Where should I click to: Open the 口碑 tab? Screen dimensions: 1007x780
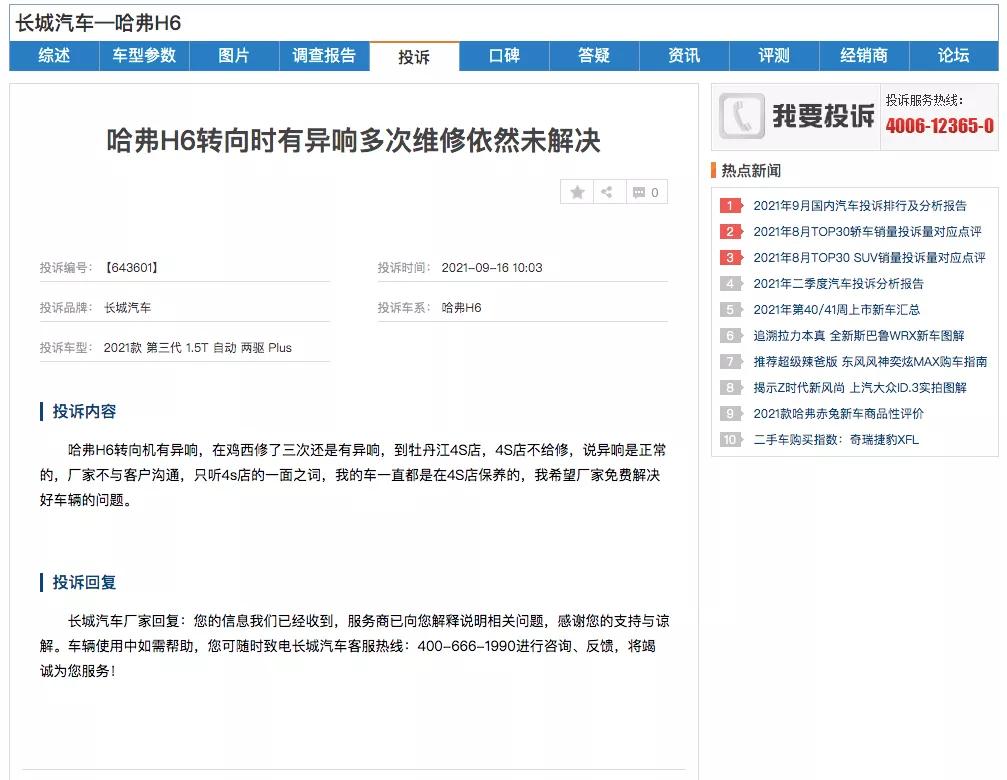(x=504, y=56)
